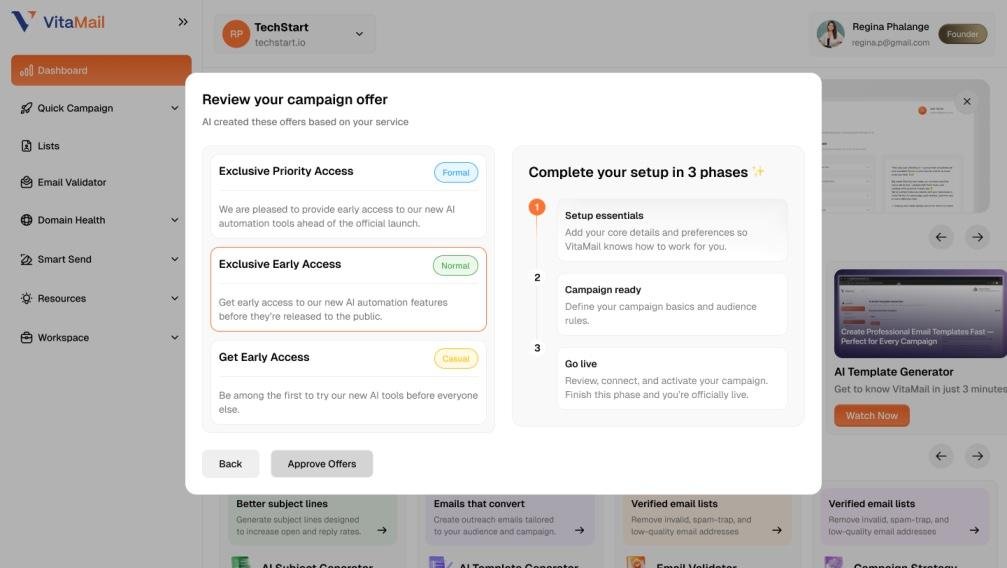The height and width of the screenshot is (568, 1007).
Task: Open the Lists menu item
Action: point(101,146)
